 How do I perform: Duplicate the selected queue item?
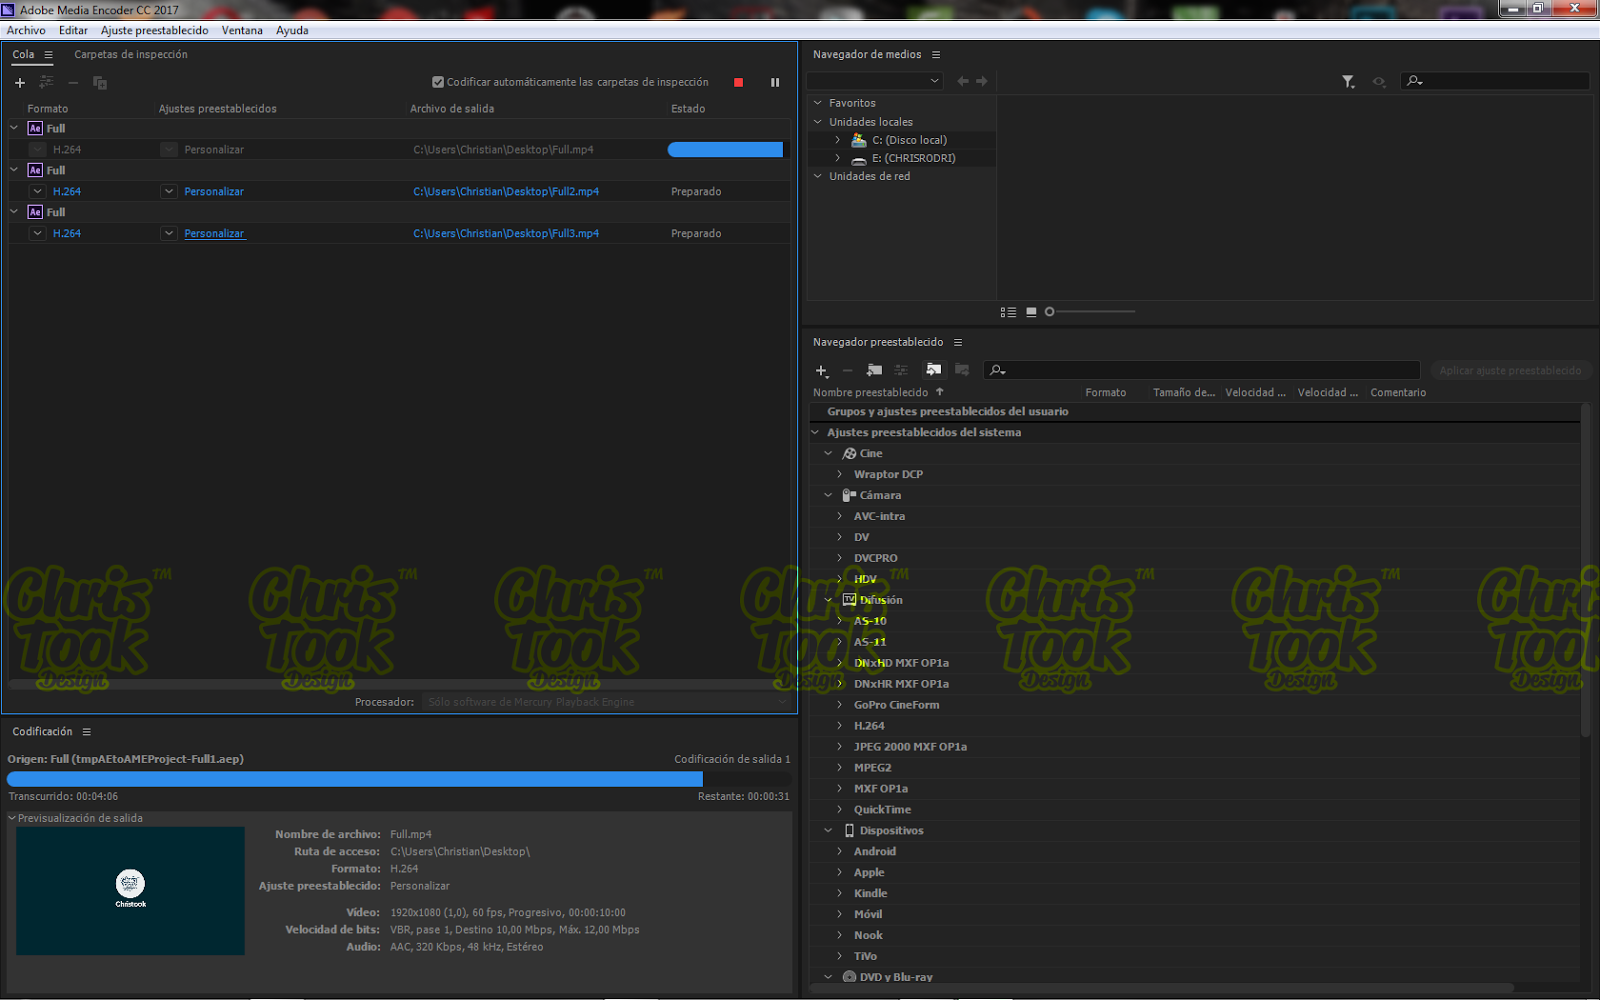[x=100, y=83]
